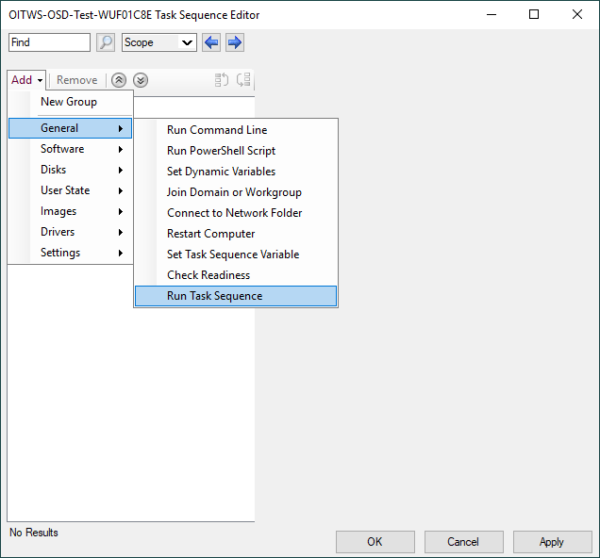The width and height of the screenshot is (600, 558).
Task: Open the User State submenu
Action: pyautogui.click(x=70, y=190)
